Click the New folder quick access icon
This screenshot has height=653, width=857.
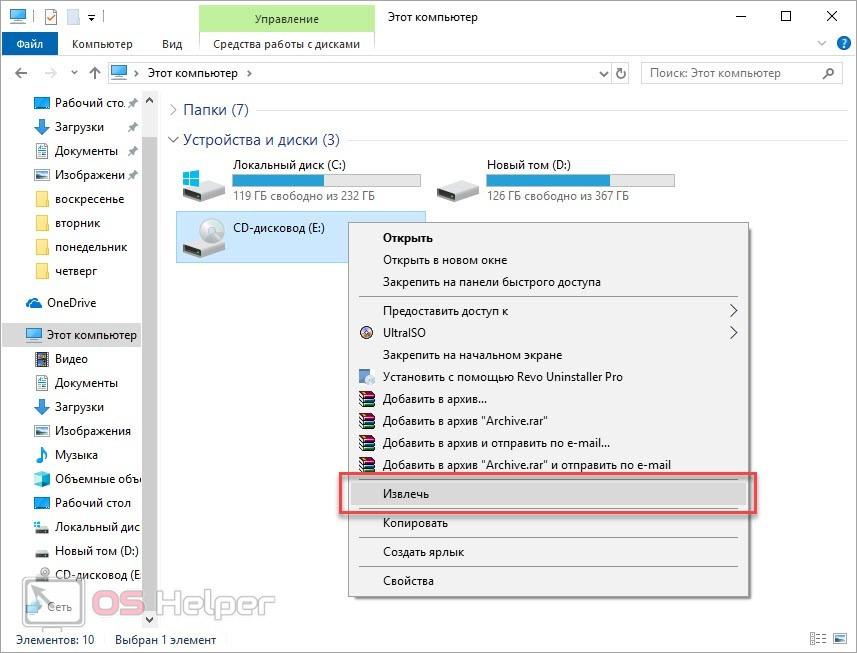pyautogui.click(x=73, y=17)
